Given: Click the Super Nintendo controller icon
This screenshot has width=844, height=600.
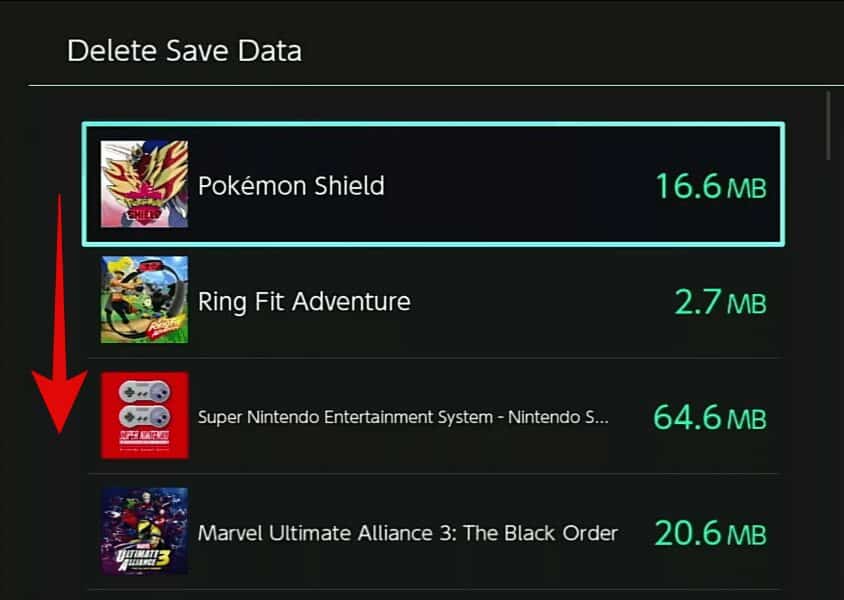Looking at the screenshot, I should 144,415.
